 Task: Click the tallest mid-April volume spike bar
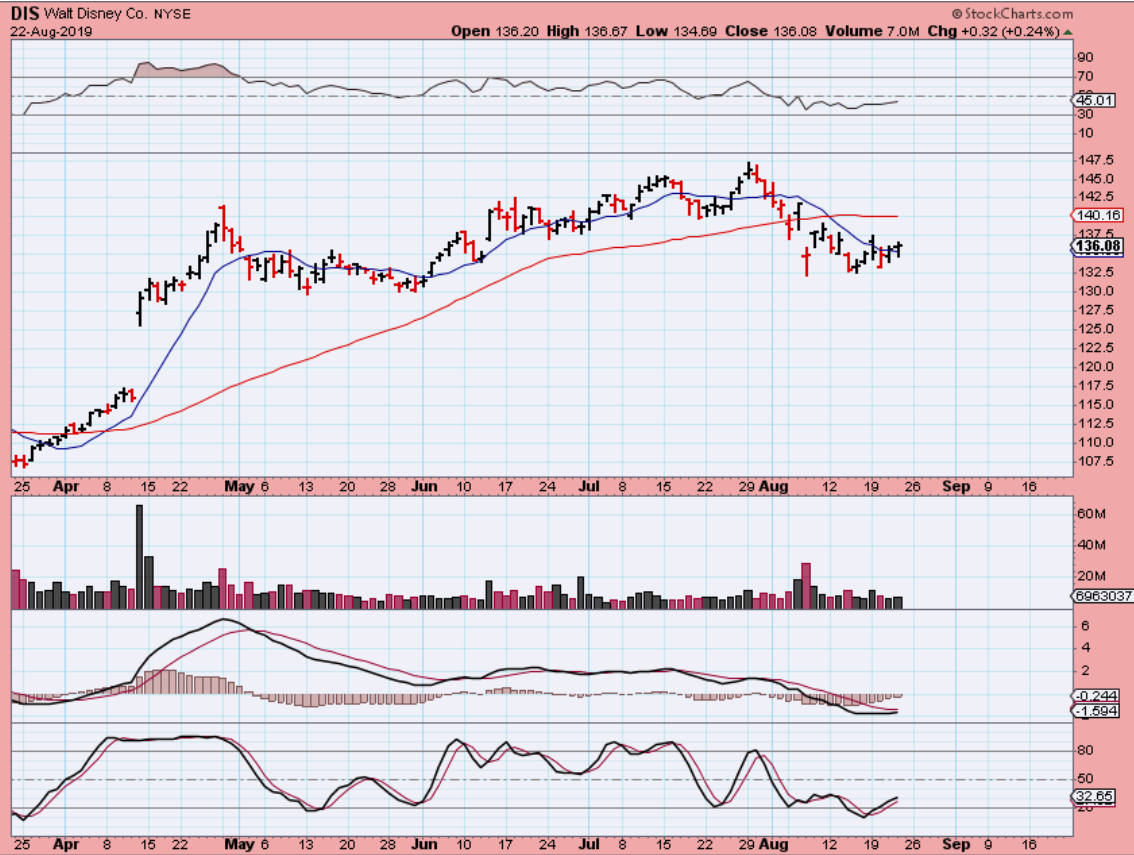click(x=140, y=556)
